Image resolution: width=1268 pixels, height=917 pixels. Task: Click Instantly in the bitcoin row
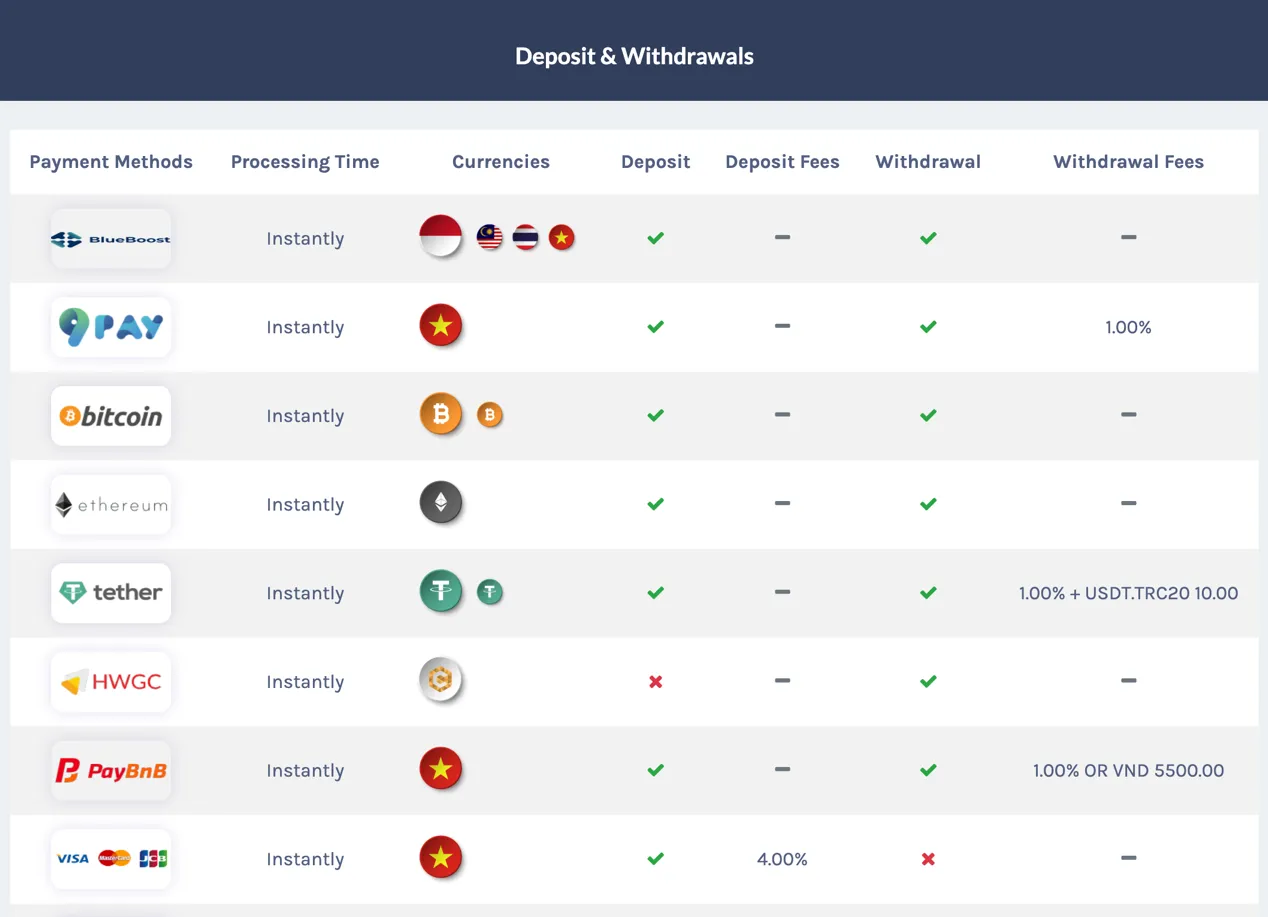(x=305, y=416)
